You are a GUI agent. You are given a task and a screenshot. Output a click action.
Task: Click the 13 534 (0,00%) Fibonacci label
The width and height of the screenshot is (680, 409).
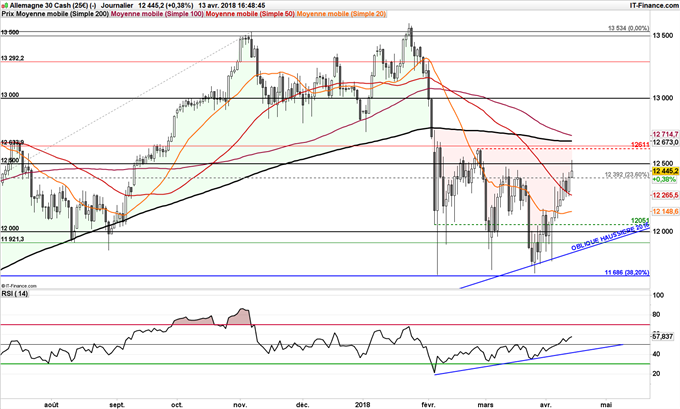628,28
